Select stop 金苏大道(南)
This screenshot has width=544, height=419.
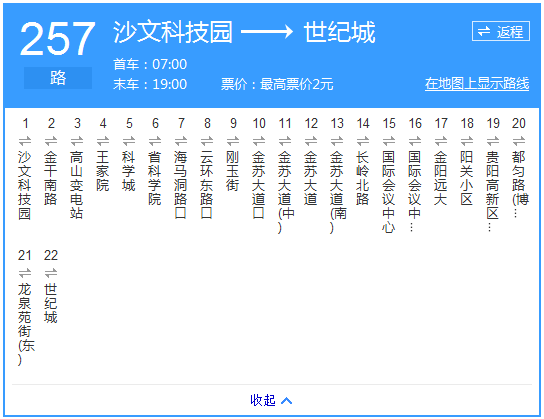pos(338,192)
